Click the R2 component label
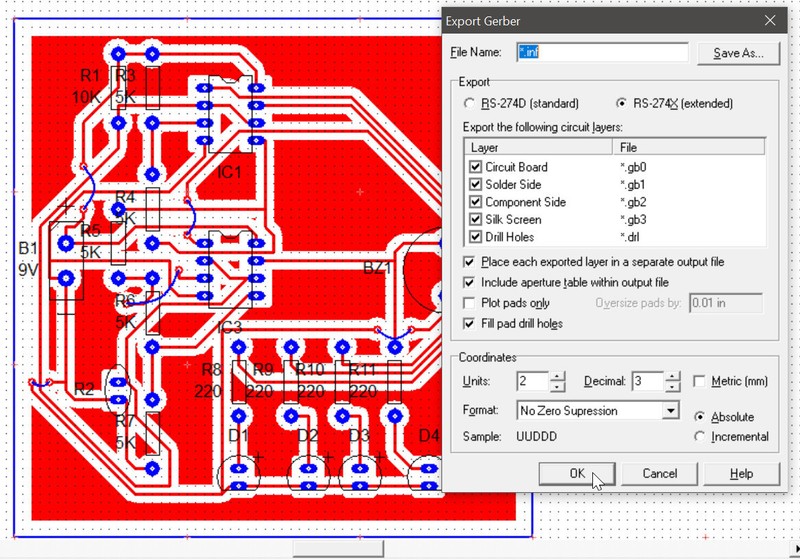Image resolution: width=800 pixels, height=560 pixels. coord(85,390)
